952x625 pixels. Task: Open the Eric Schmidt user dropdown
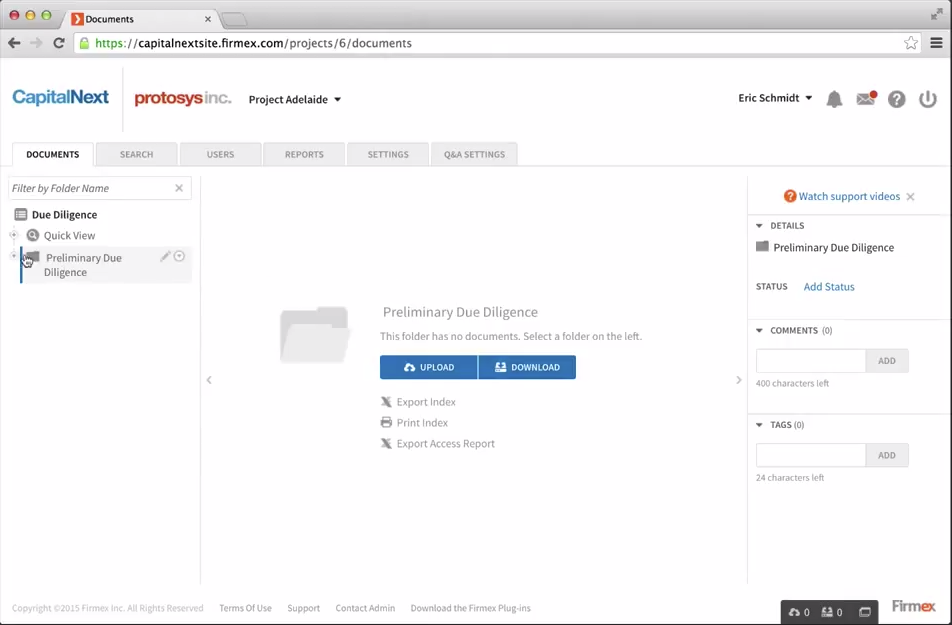(775, 98)
